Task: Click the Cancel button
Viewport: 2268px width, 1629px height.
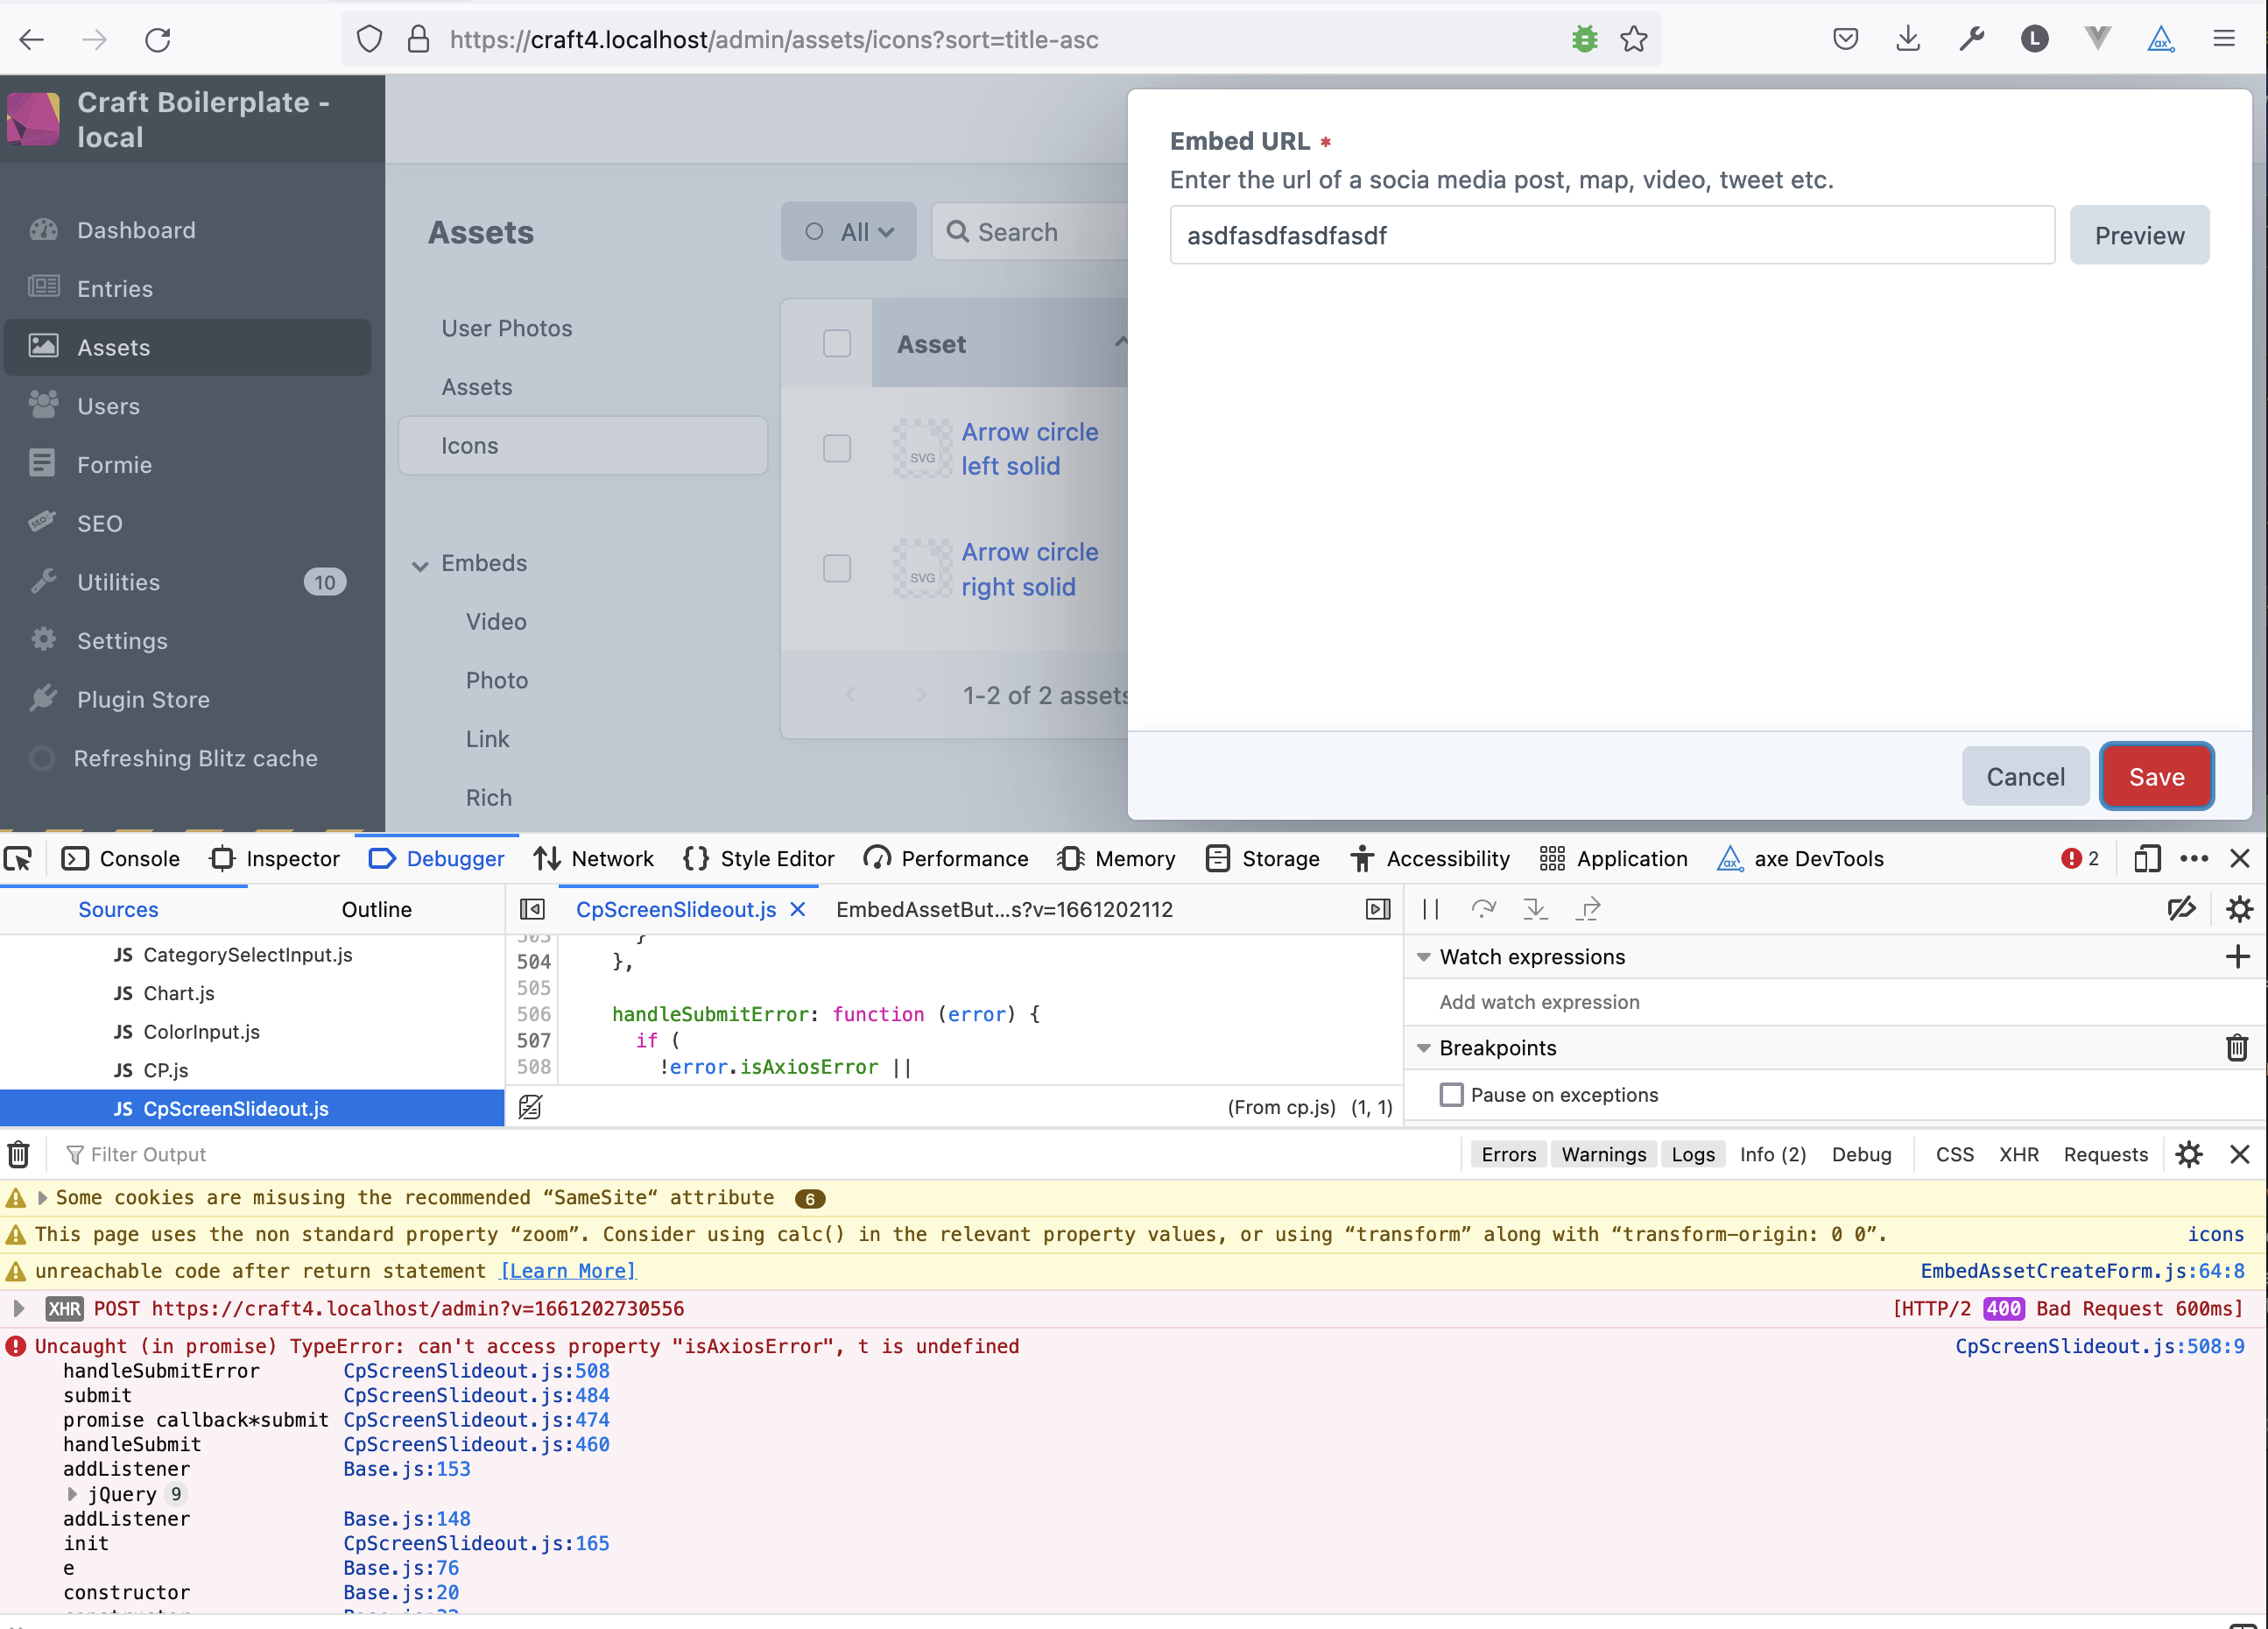Action: tap(2025, 776)
